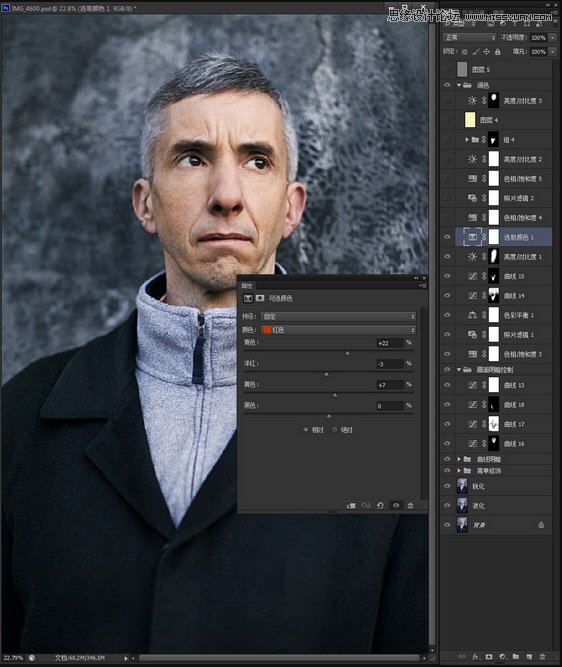Select the 相对 radio option

[x=305, y=430]
